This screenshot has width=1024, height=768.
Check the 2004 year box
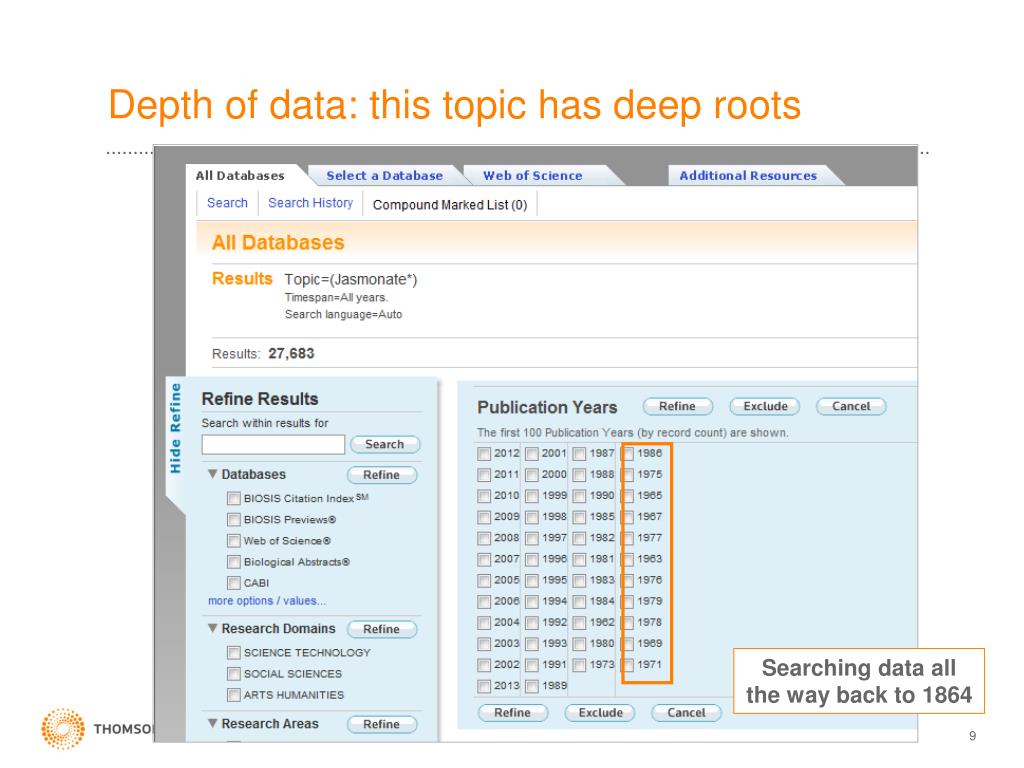[484, 623]
